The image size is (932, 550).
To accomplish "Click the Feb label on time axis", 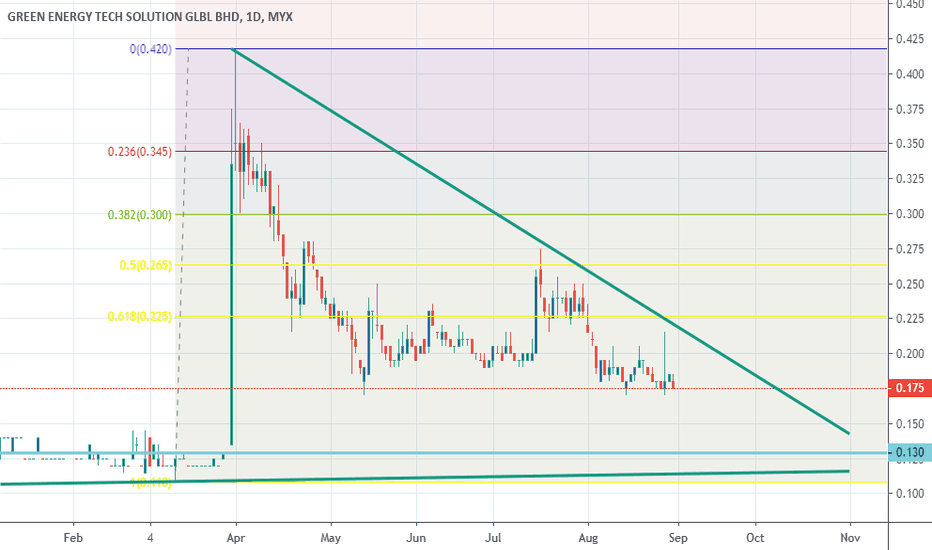I will 73,538.
